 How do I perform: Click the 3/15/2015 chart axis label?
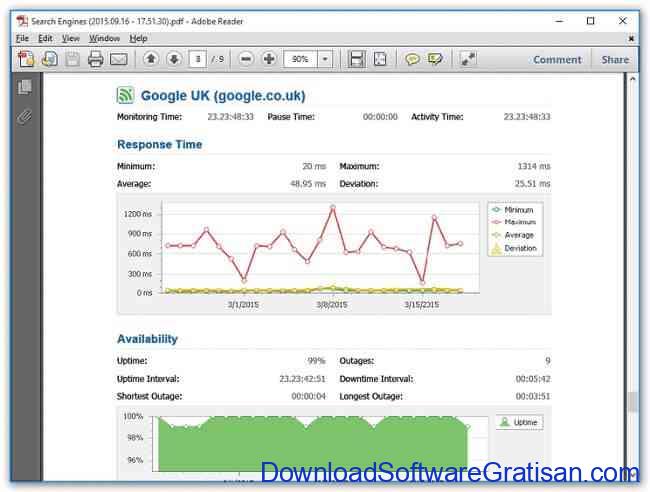click(422, 305)
